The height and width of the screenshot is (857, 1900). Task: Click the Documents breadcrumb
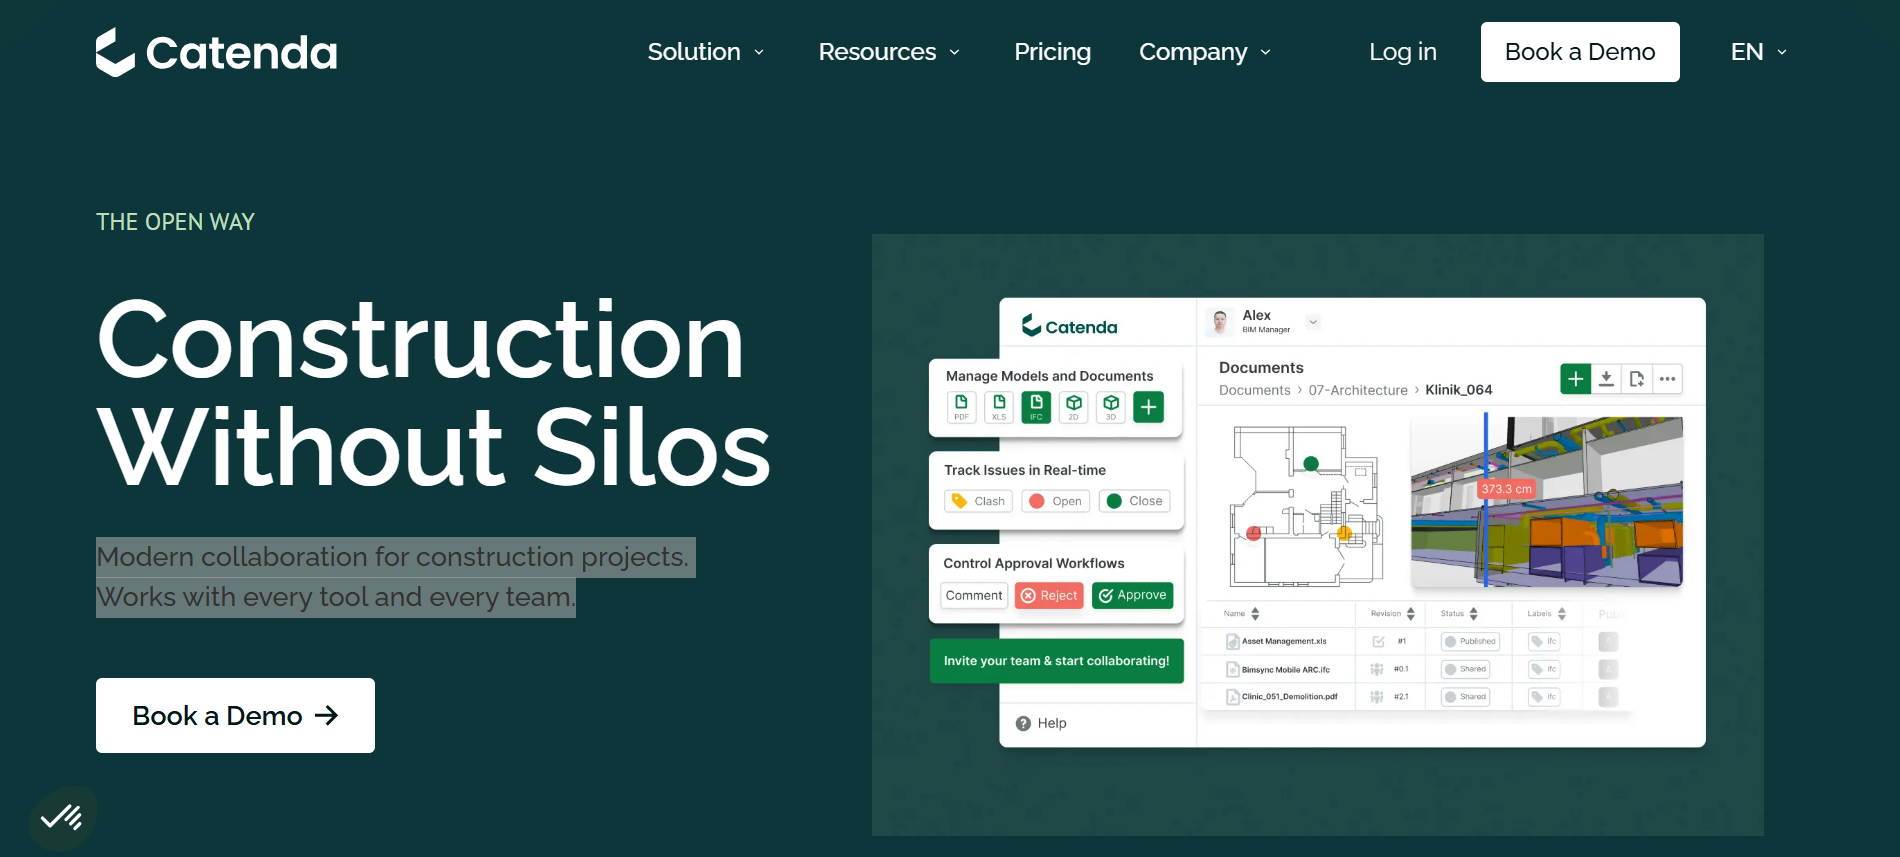tap(1254, 390)
